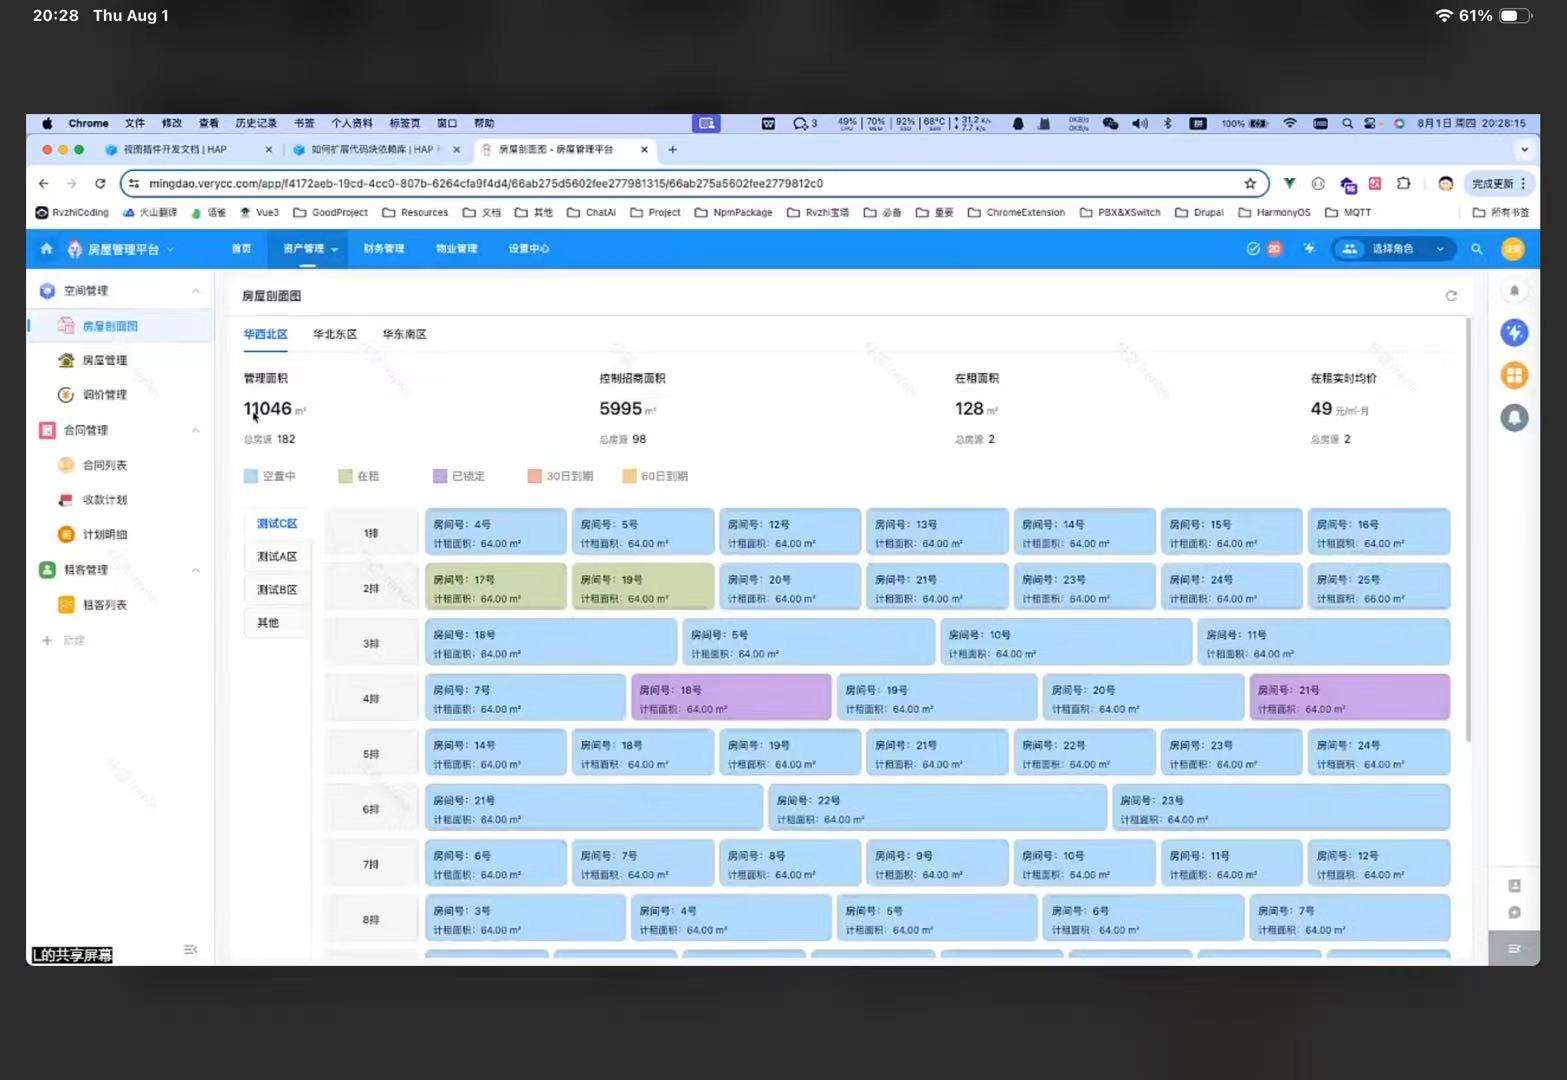Image resolution: width=1567 pixels, height=1080 pixels.
Task: Bookmark this page with the star icon
Action: tap(1250, 184)
